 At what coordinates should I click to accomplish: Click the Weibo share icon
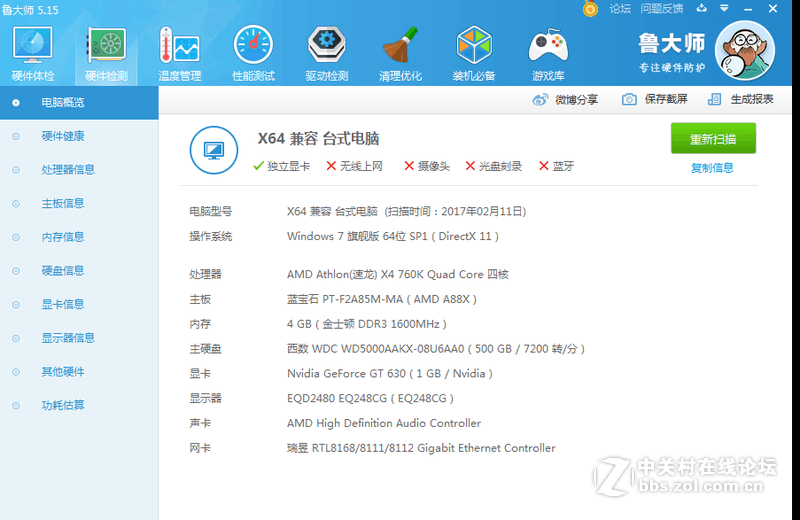pos(540,100)
